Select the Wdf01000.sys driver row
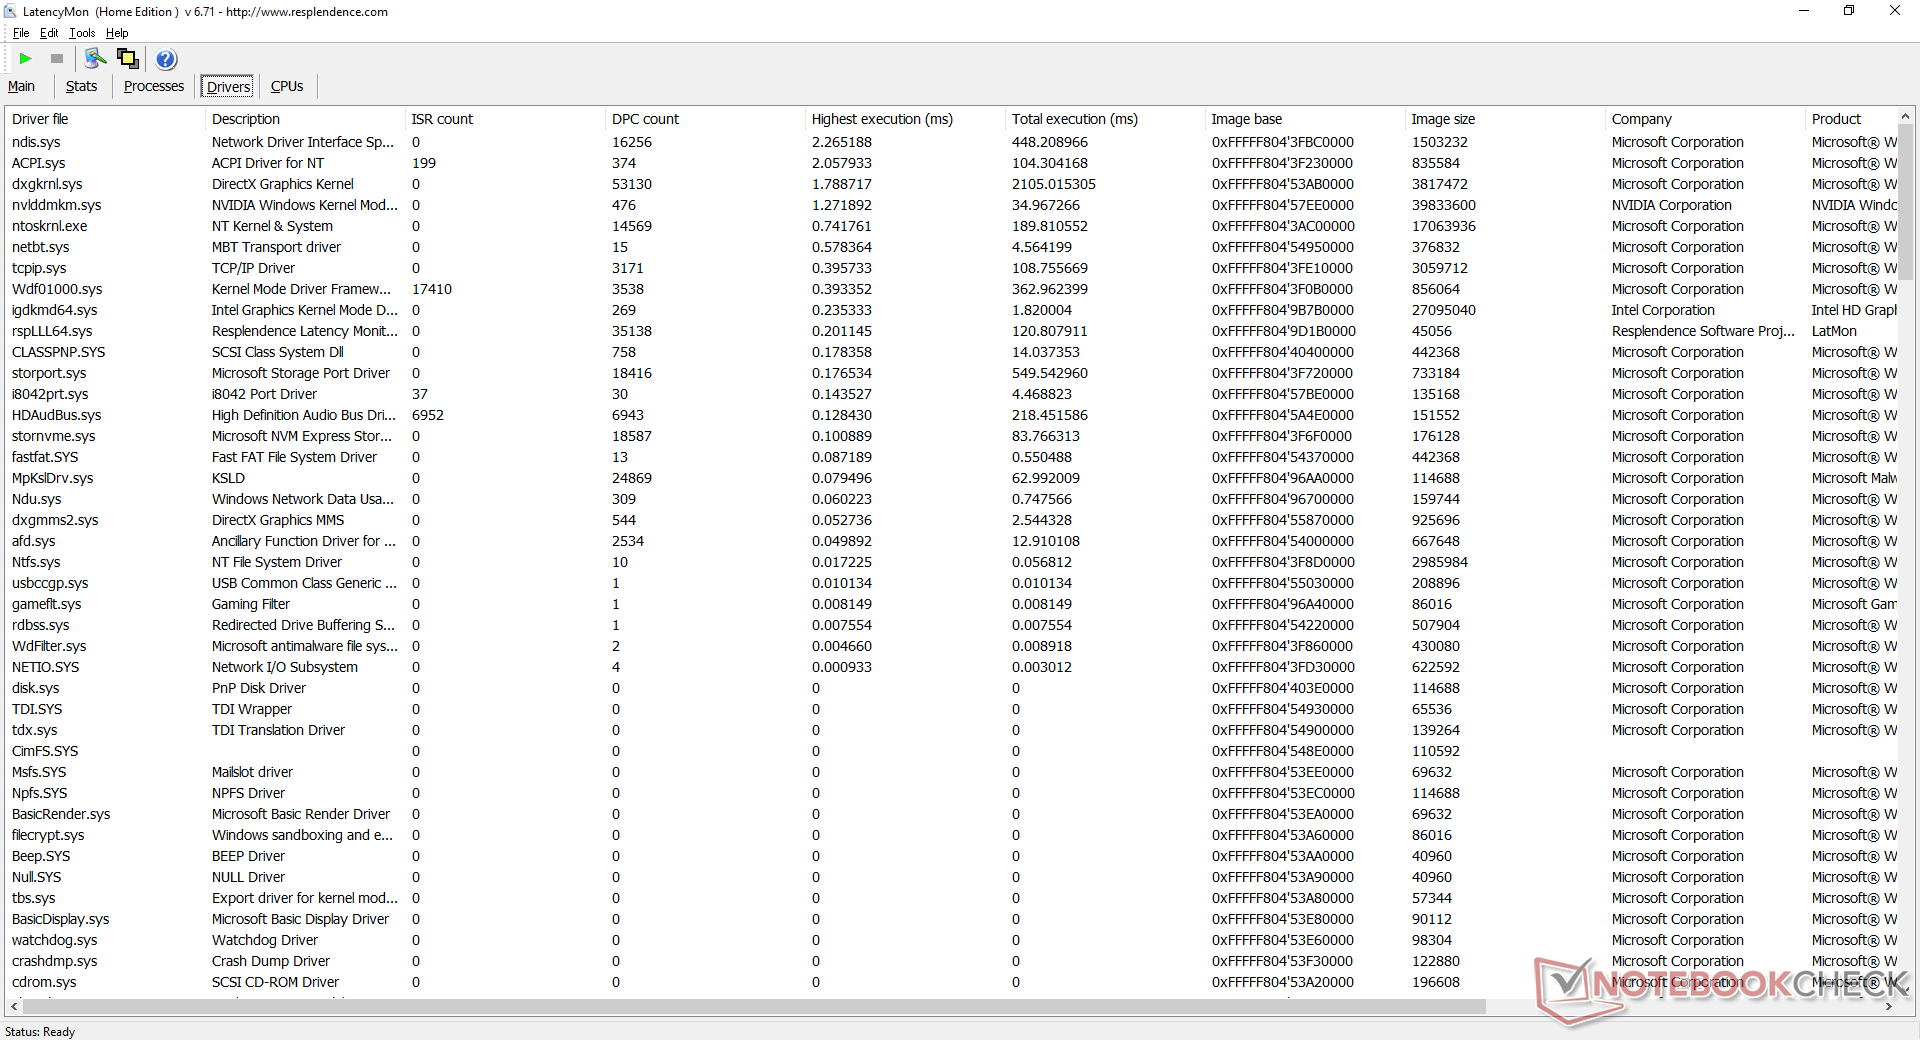The height and width of the screenshot is (1040, 1920). (x=951, y=289)
